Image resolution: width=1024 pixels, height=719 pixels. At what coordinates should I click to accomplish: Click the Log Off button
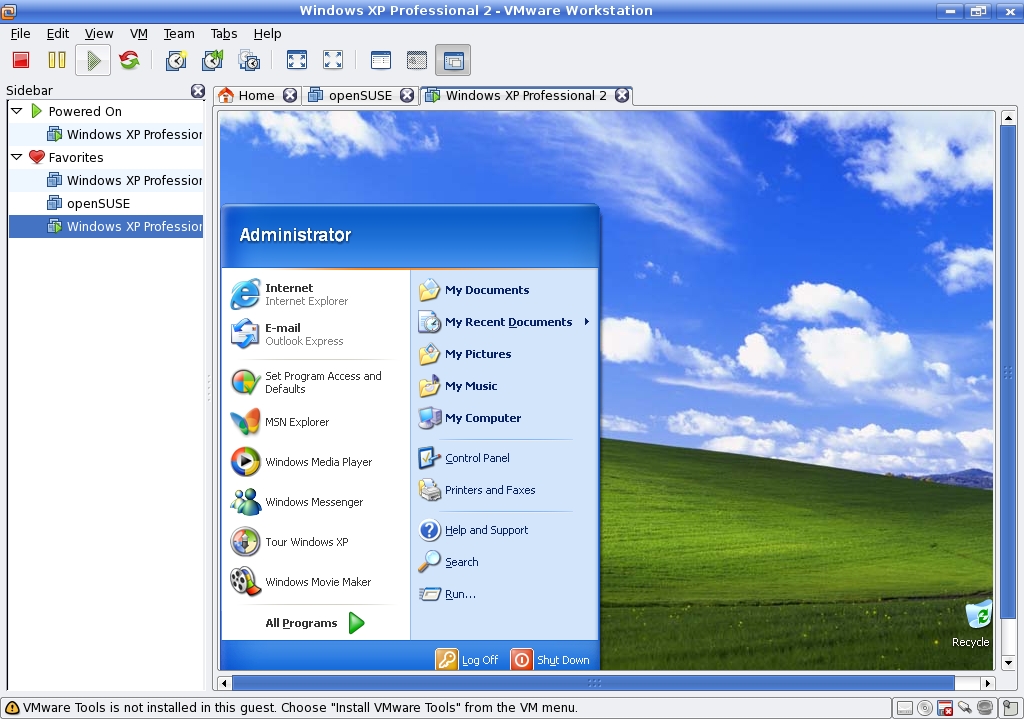(467, 659)
